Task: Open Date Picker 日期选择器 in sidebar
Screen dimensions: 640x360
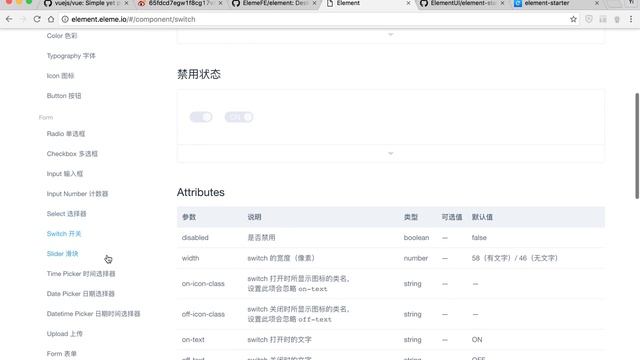Action: click(81, 294)
